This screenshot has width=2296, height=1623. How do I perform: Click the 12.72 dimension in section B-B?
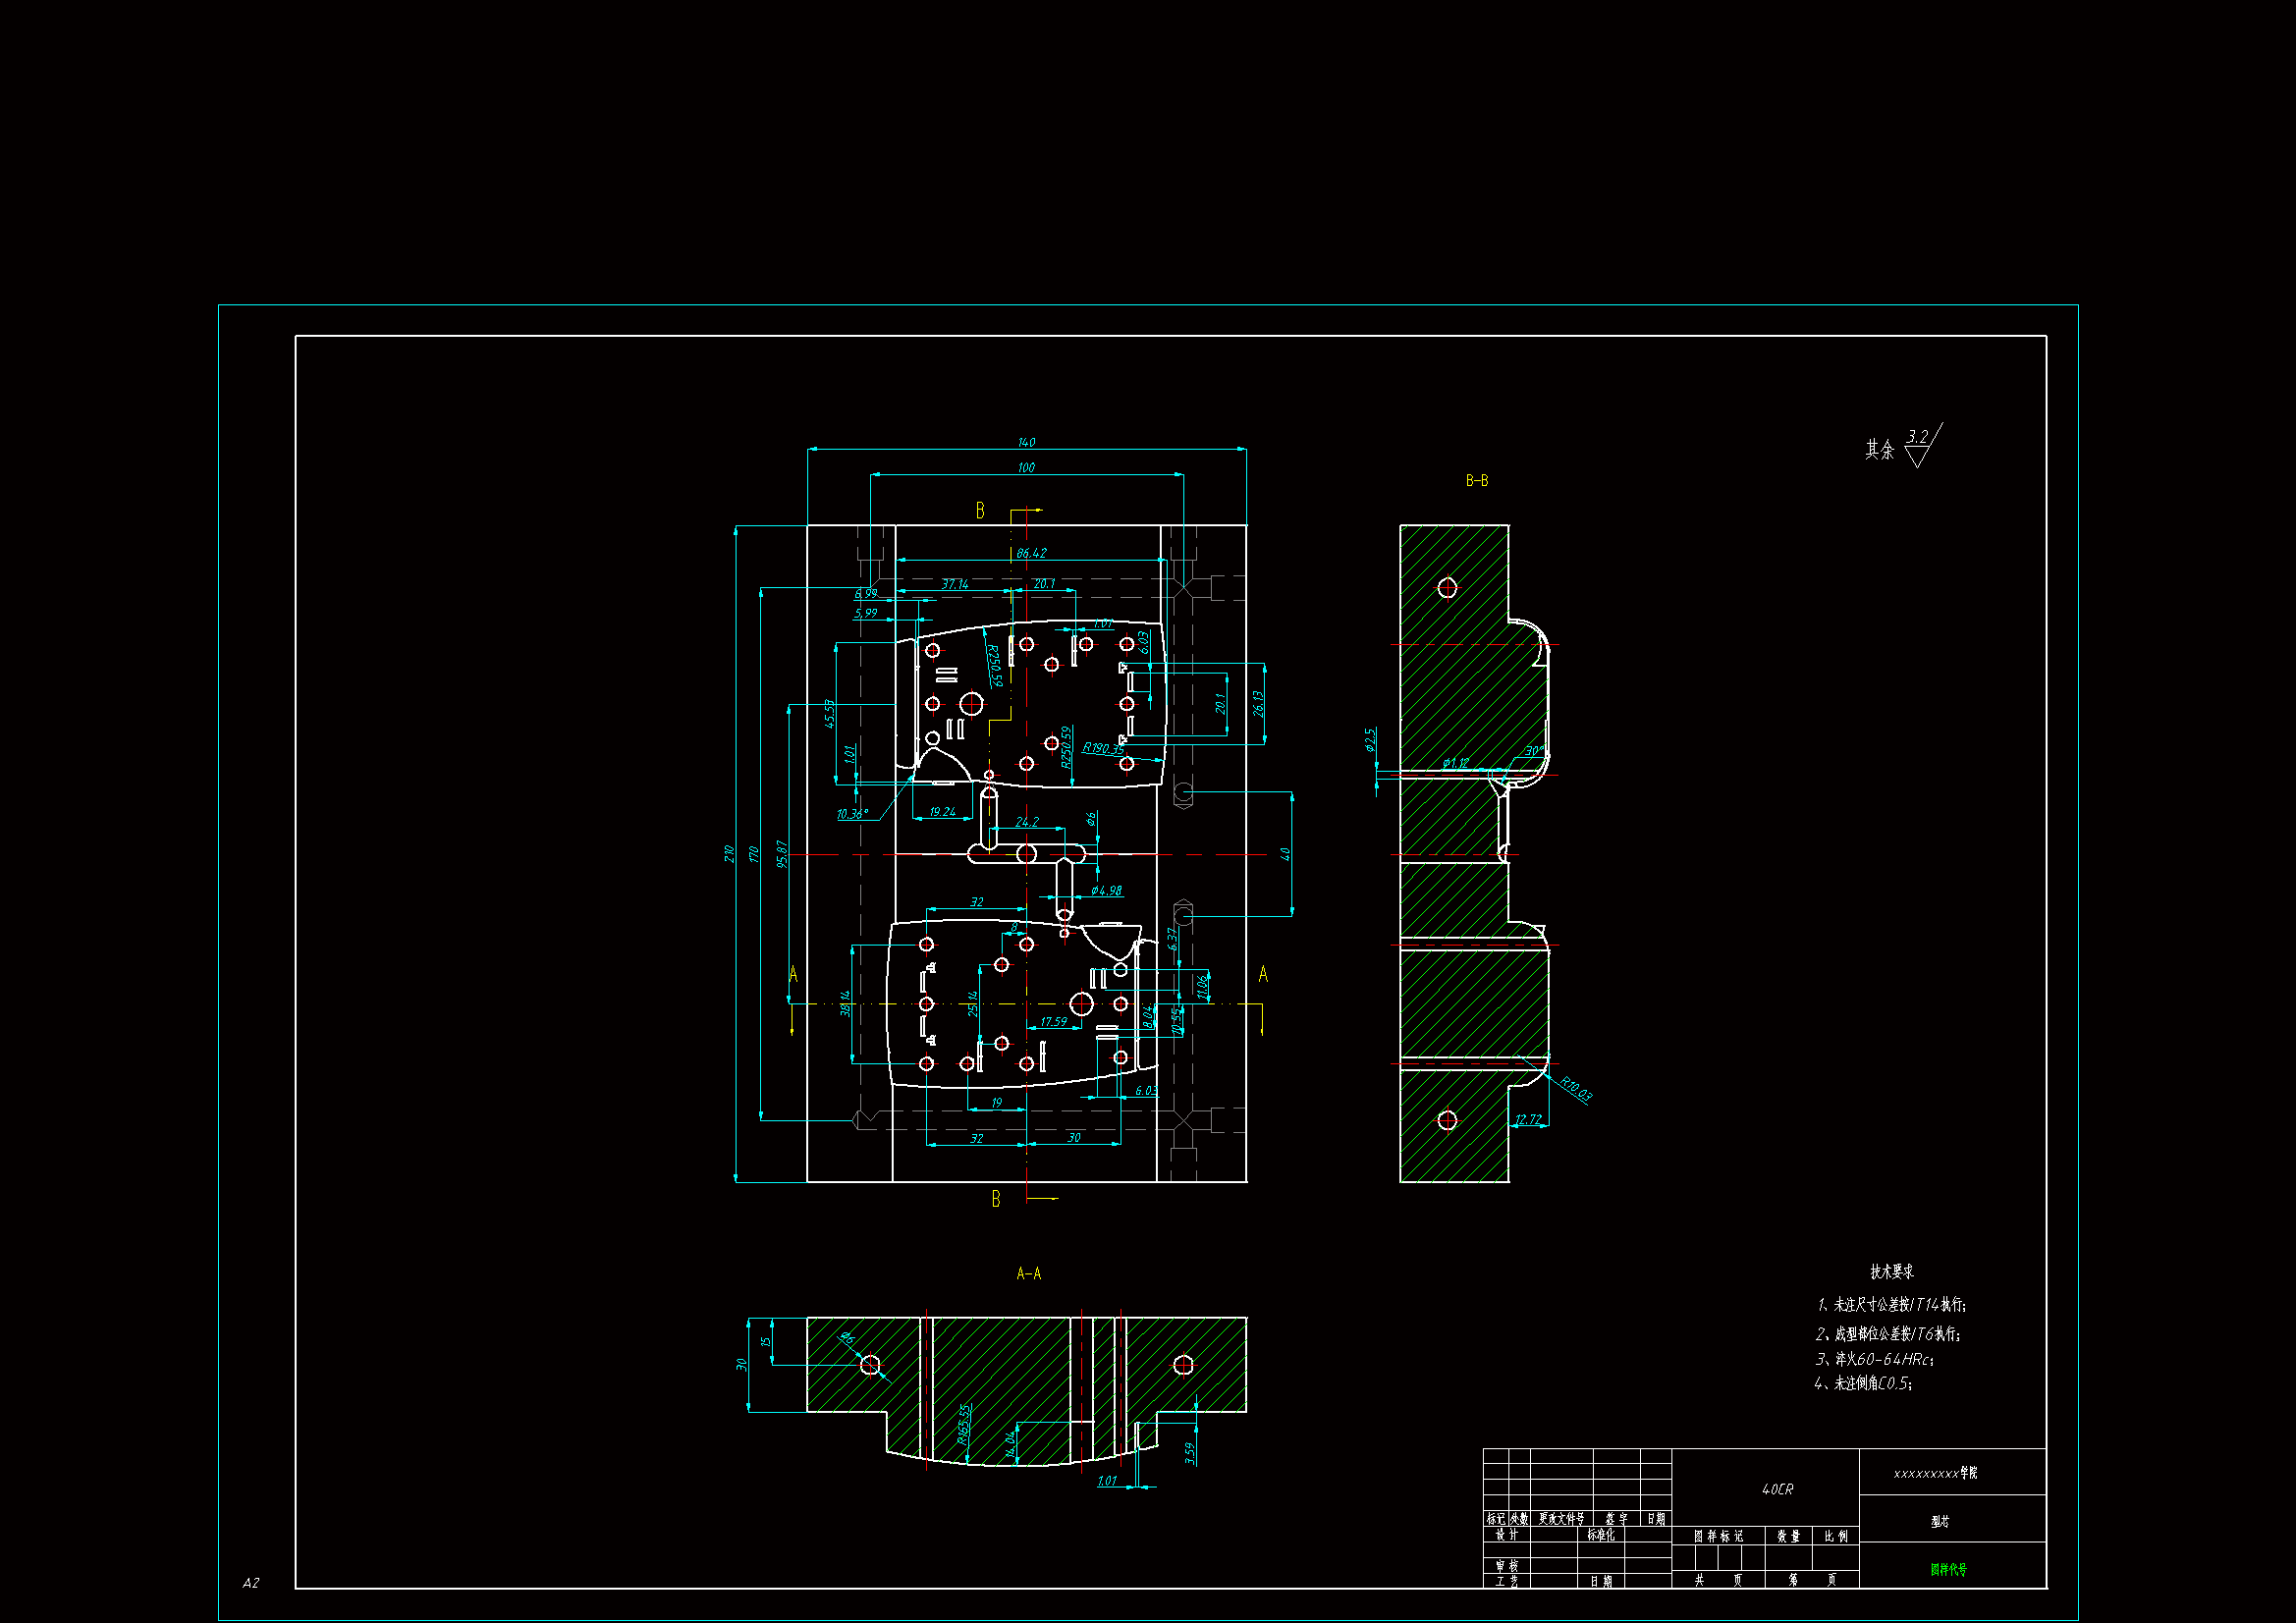1528,1119
